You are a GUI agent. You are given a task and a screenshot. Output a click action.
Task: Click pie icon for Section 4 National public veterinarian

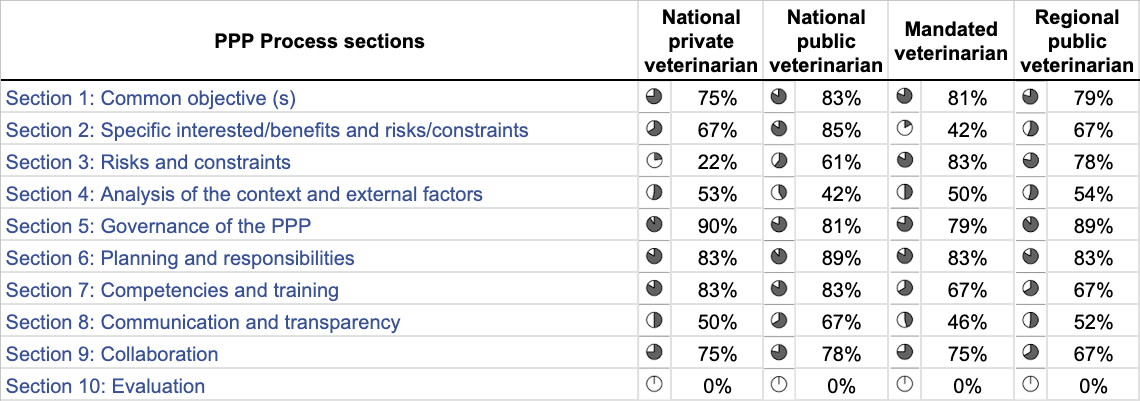coord(778,194)
